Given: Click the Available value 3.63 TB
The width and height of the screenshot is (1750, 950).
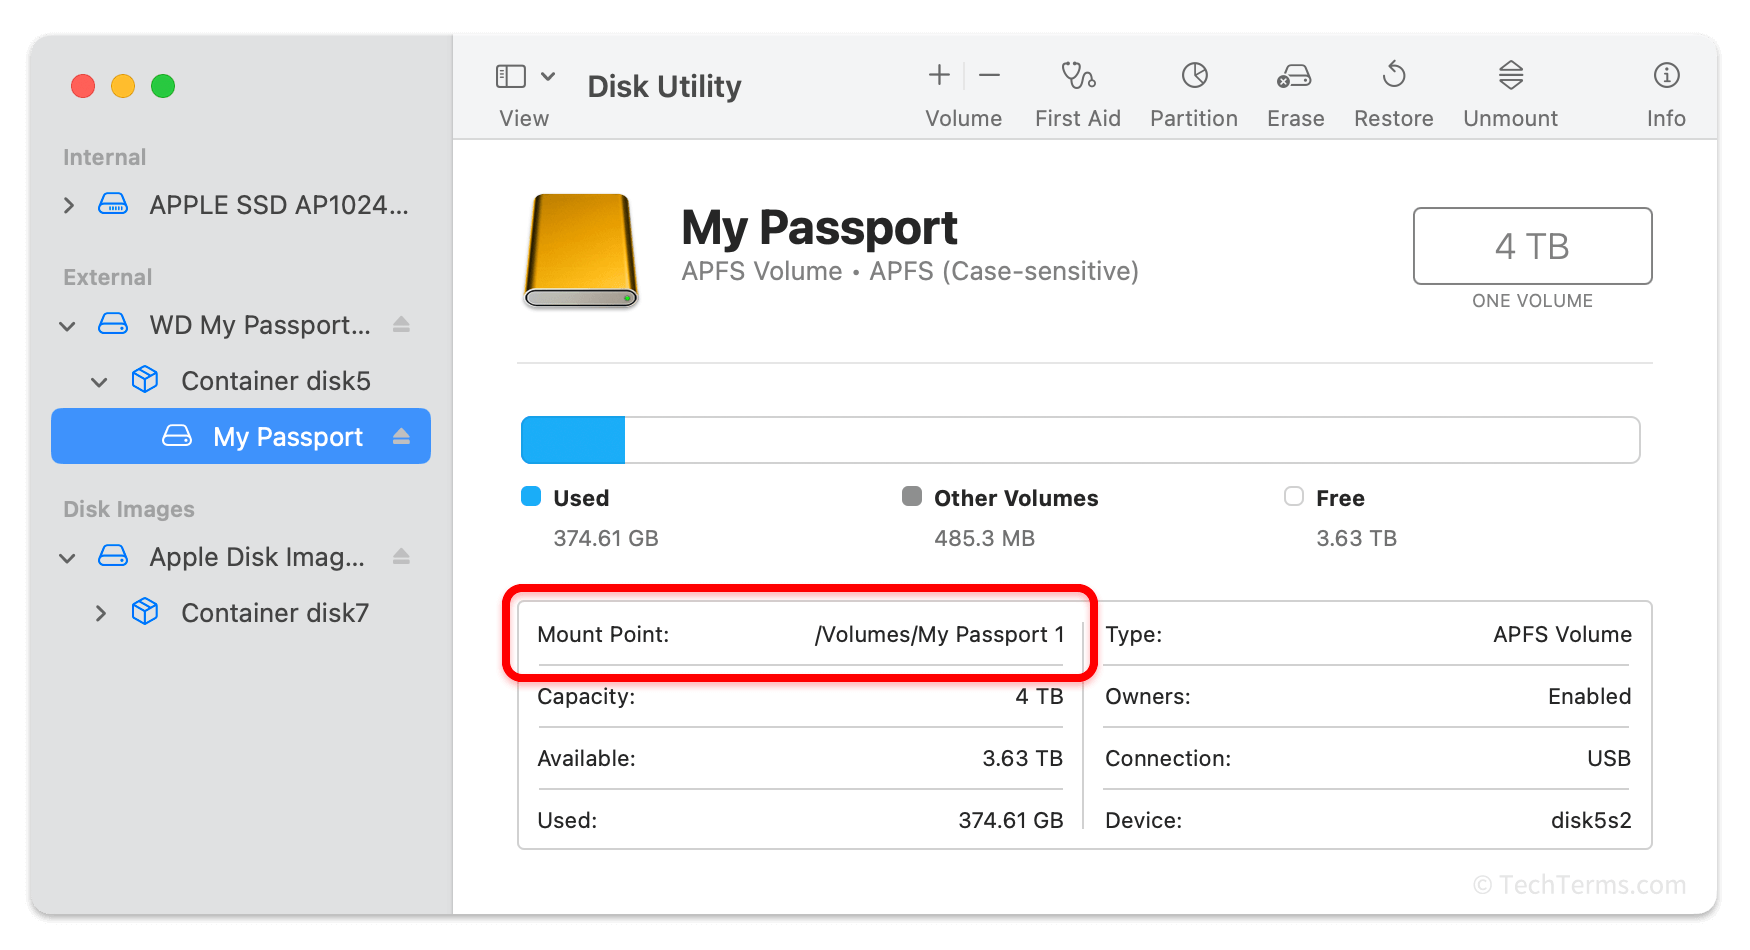Looking at the screenshot, I should 1022,758.
